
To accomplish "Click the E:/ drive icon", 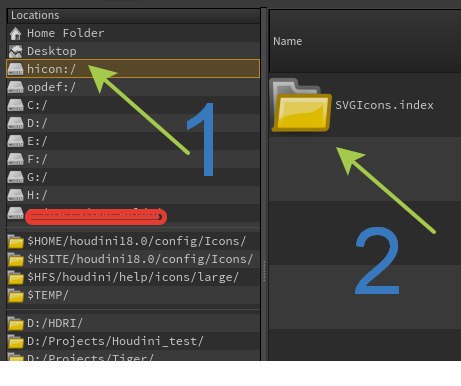I will tap(15, 141).
